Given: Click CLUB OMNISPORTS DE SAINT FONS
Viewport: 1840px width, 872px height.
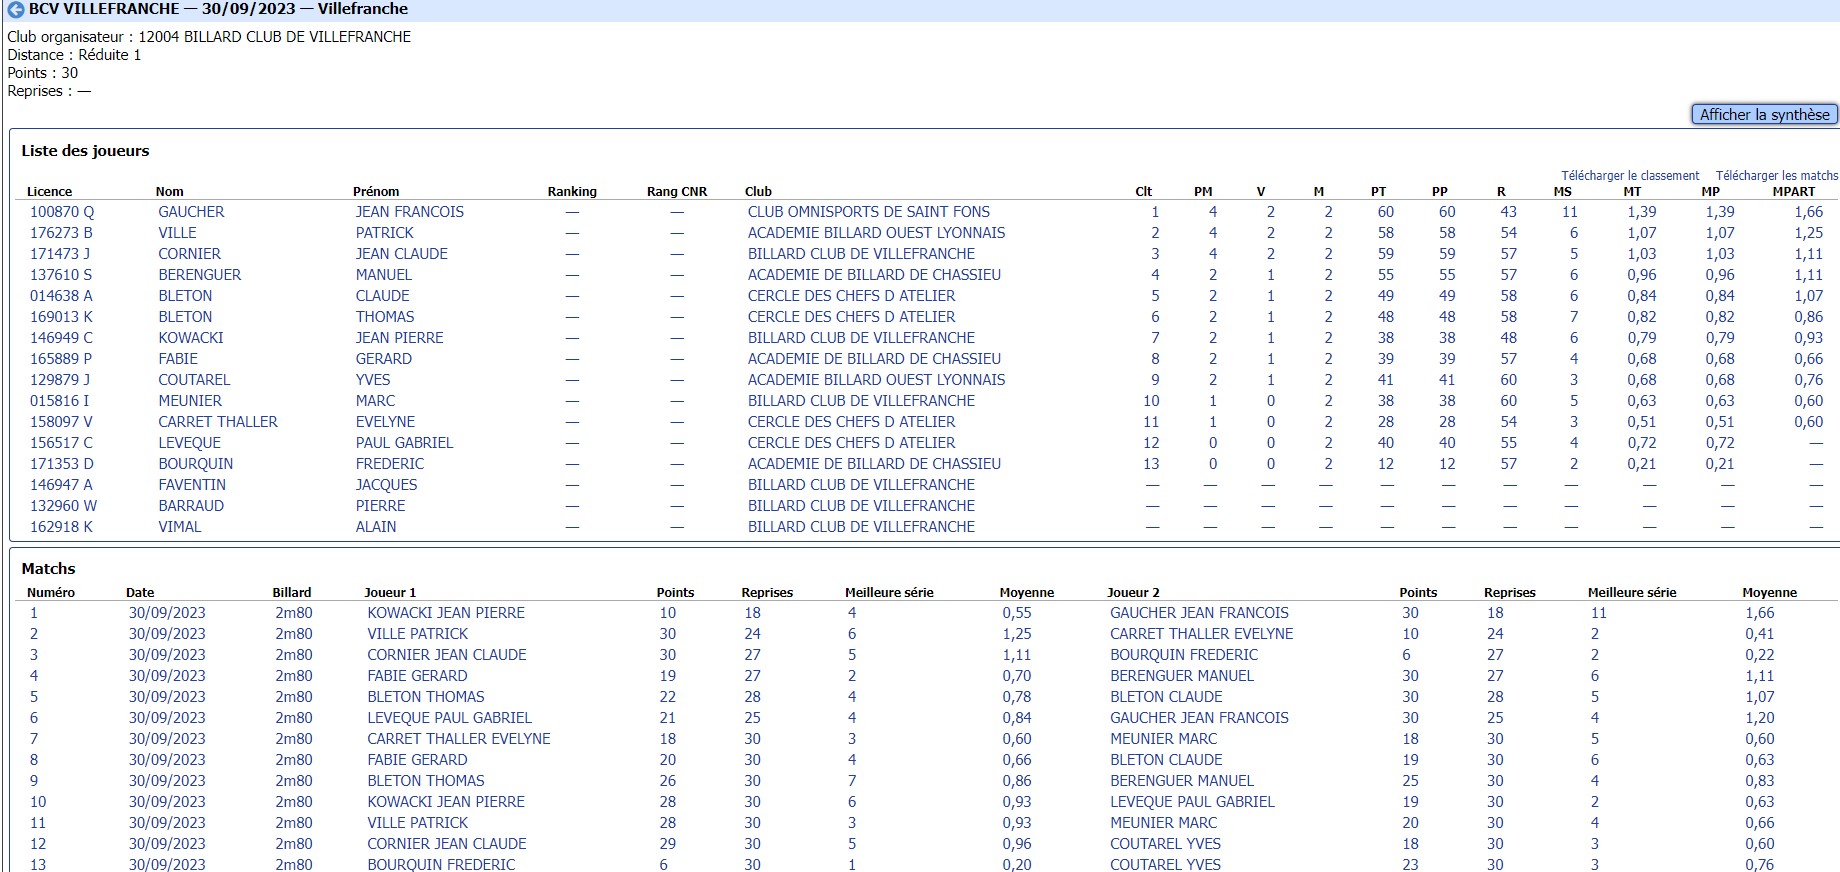Looking at the screenshot, I should [x=868, y=212].
